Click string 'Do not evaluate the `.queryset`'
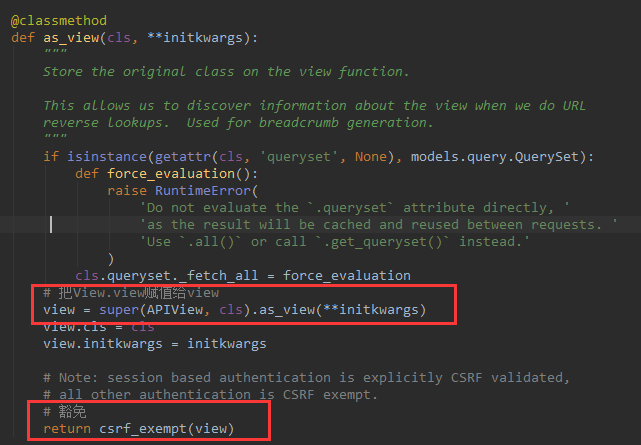 [354, 208]
